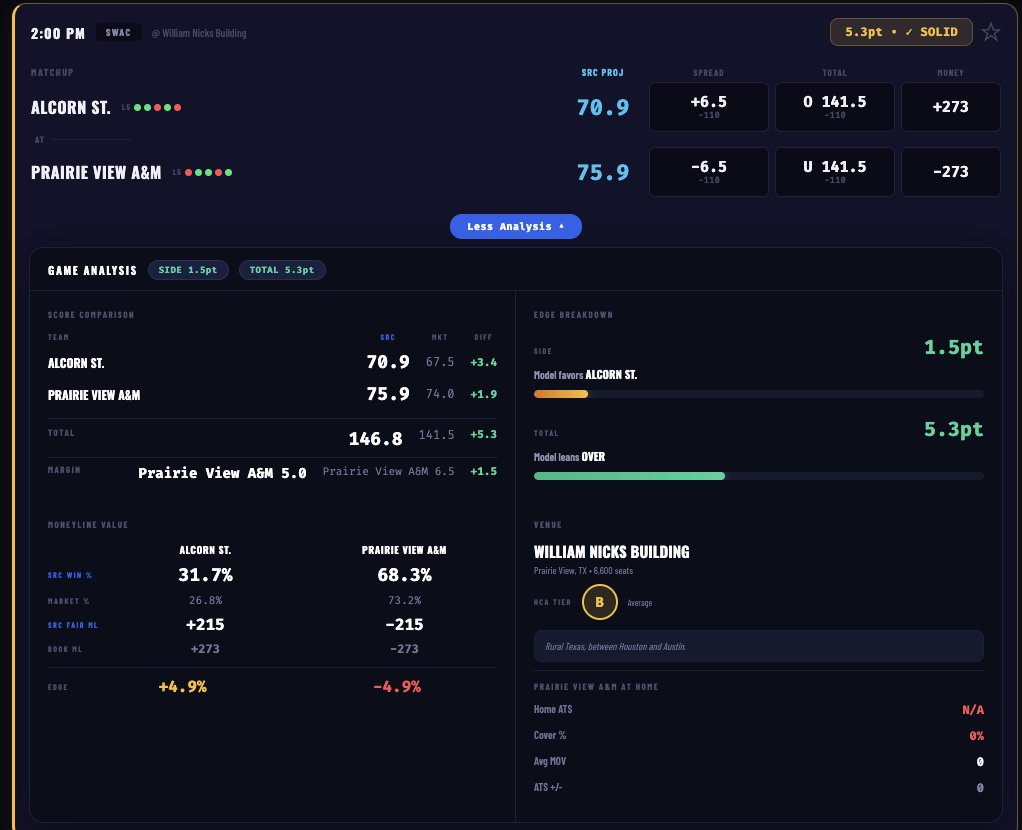The image size is (1022, 830).
Task: Click the 74.0 market score for Prairie View
Action: tap(440, 394)
